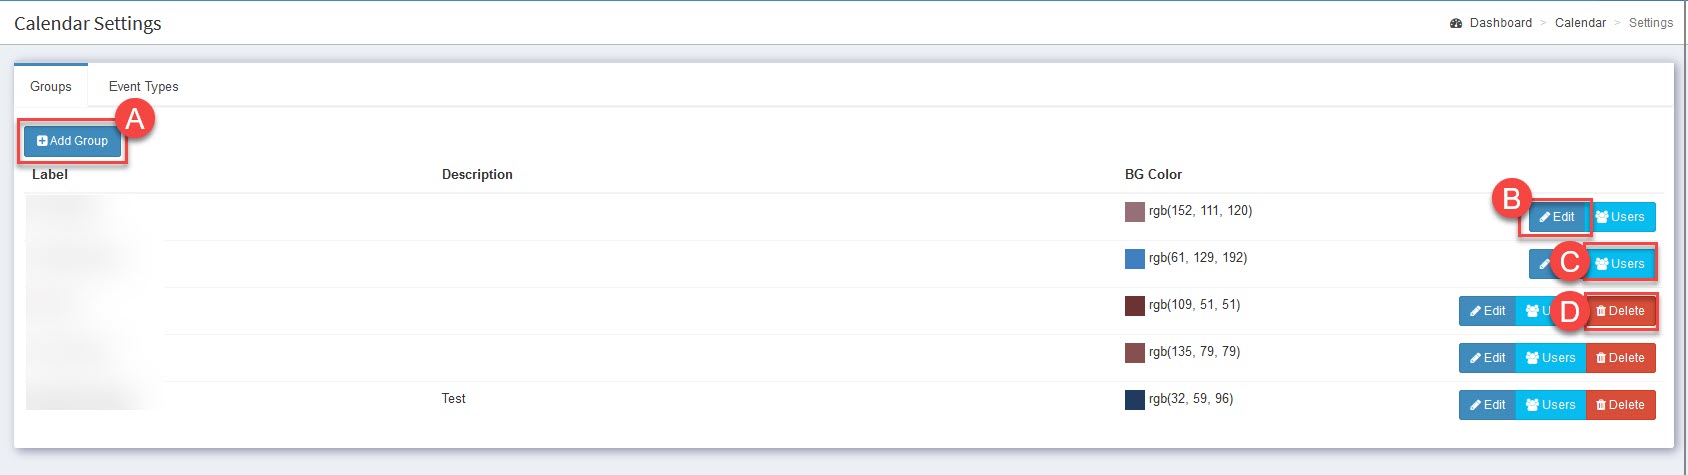
Task: Manage Users of the rgb(135, 79, 79) group
Action: [x=1550, y=358]
